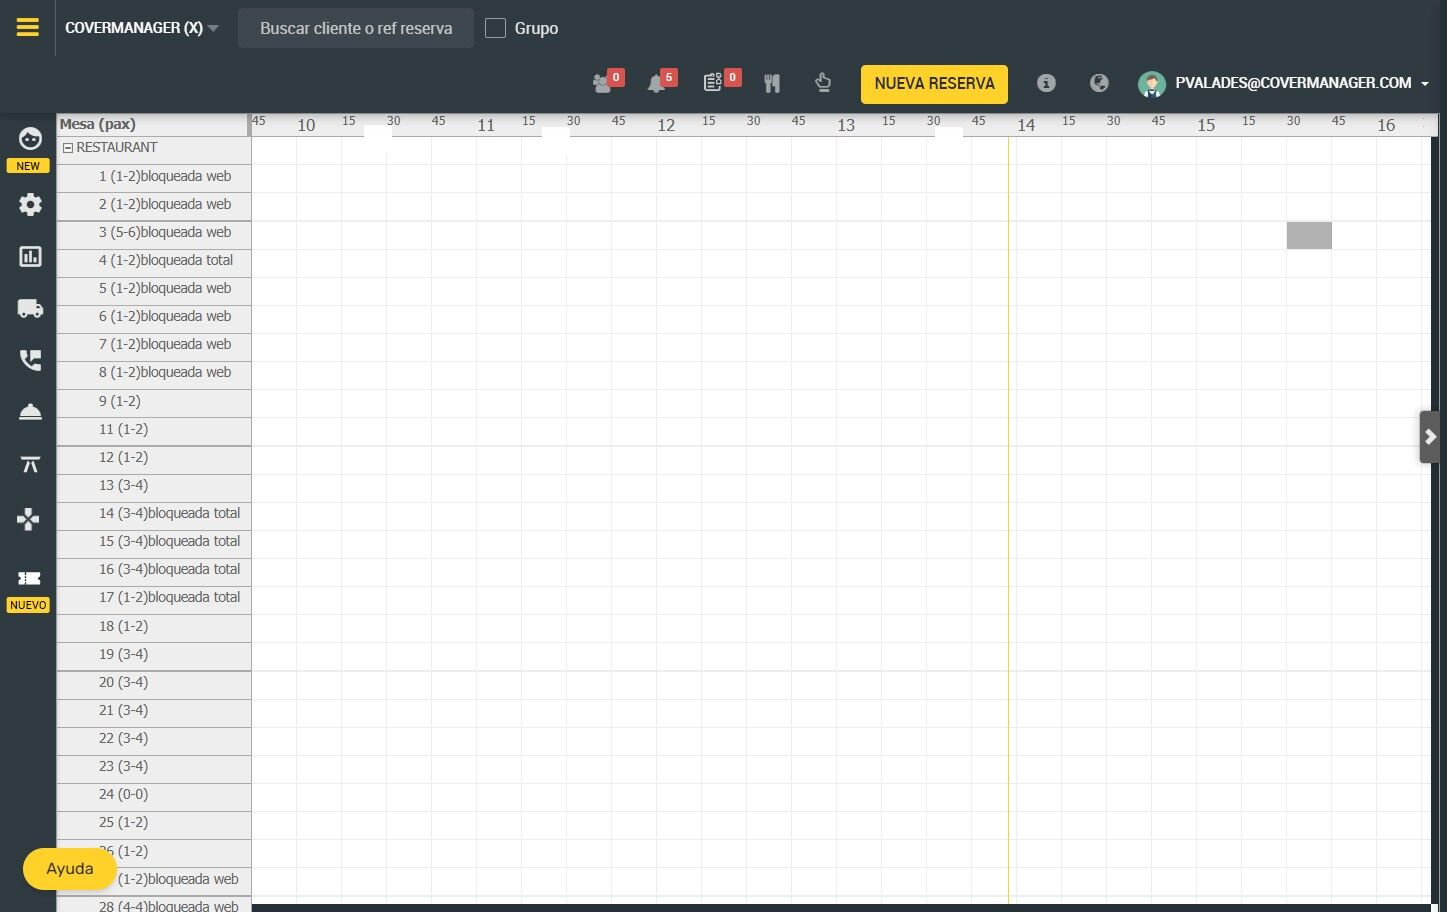Click the notifications bell icon
The image size is (1447, 912).
pyautogui.click(x=656, y=84)
